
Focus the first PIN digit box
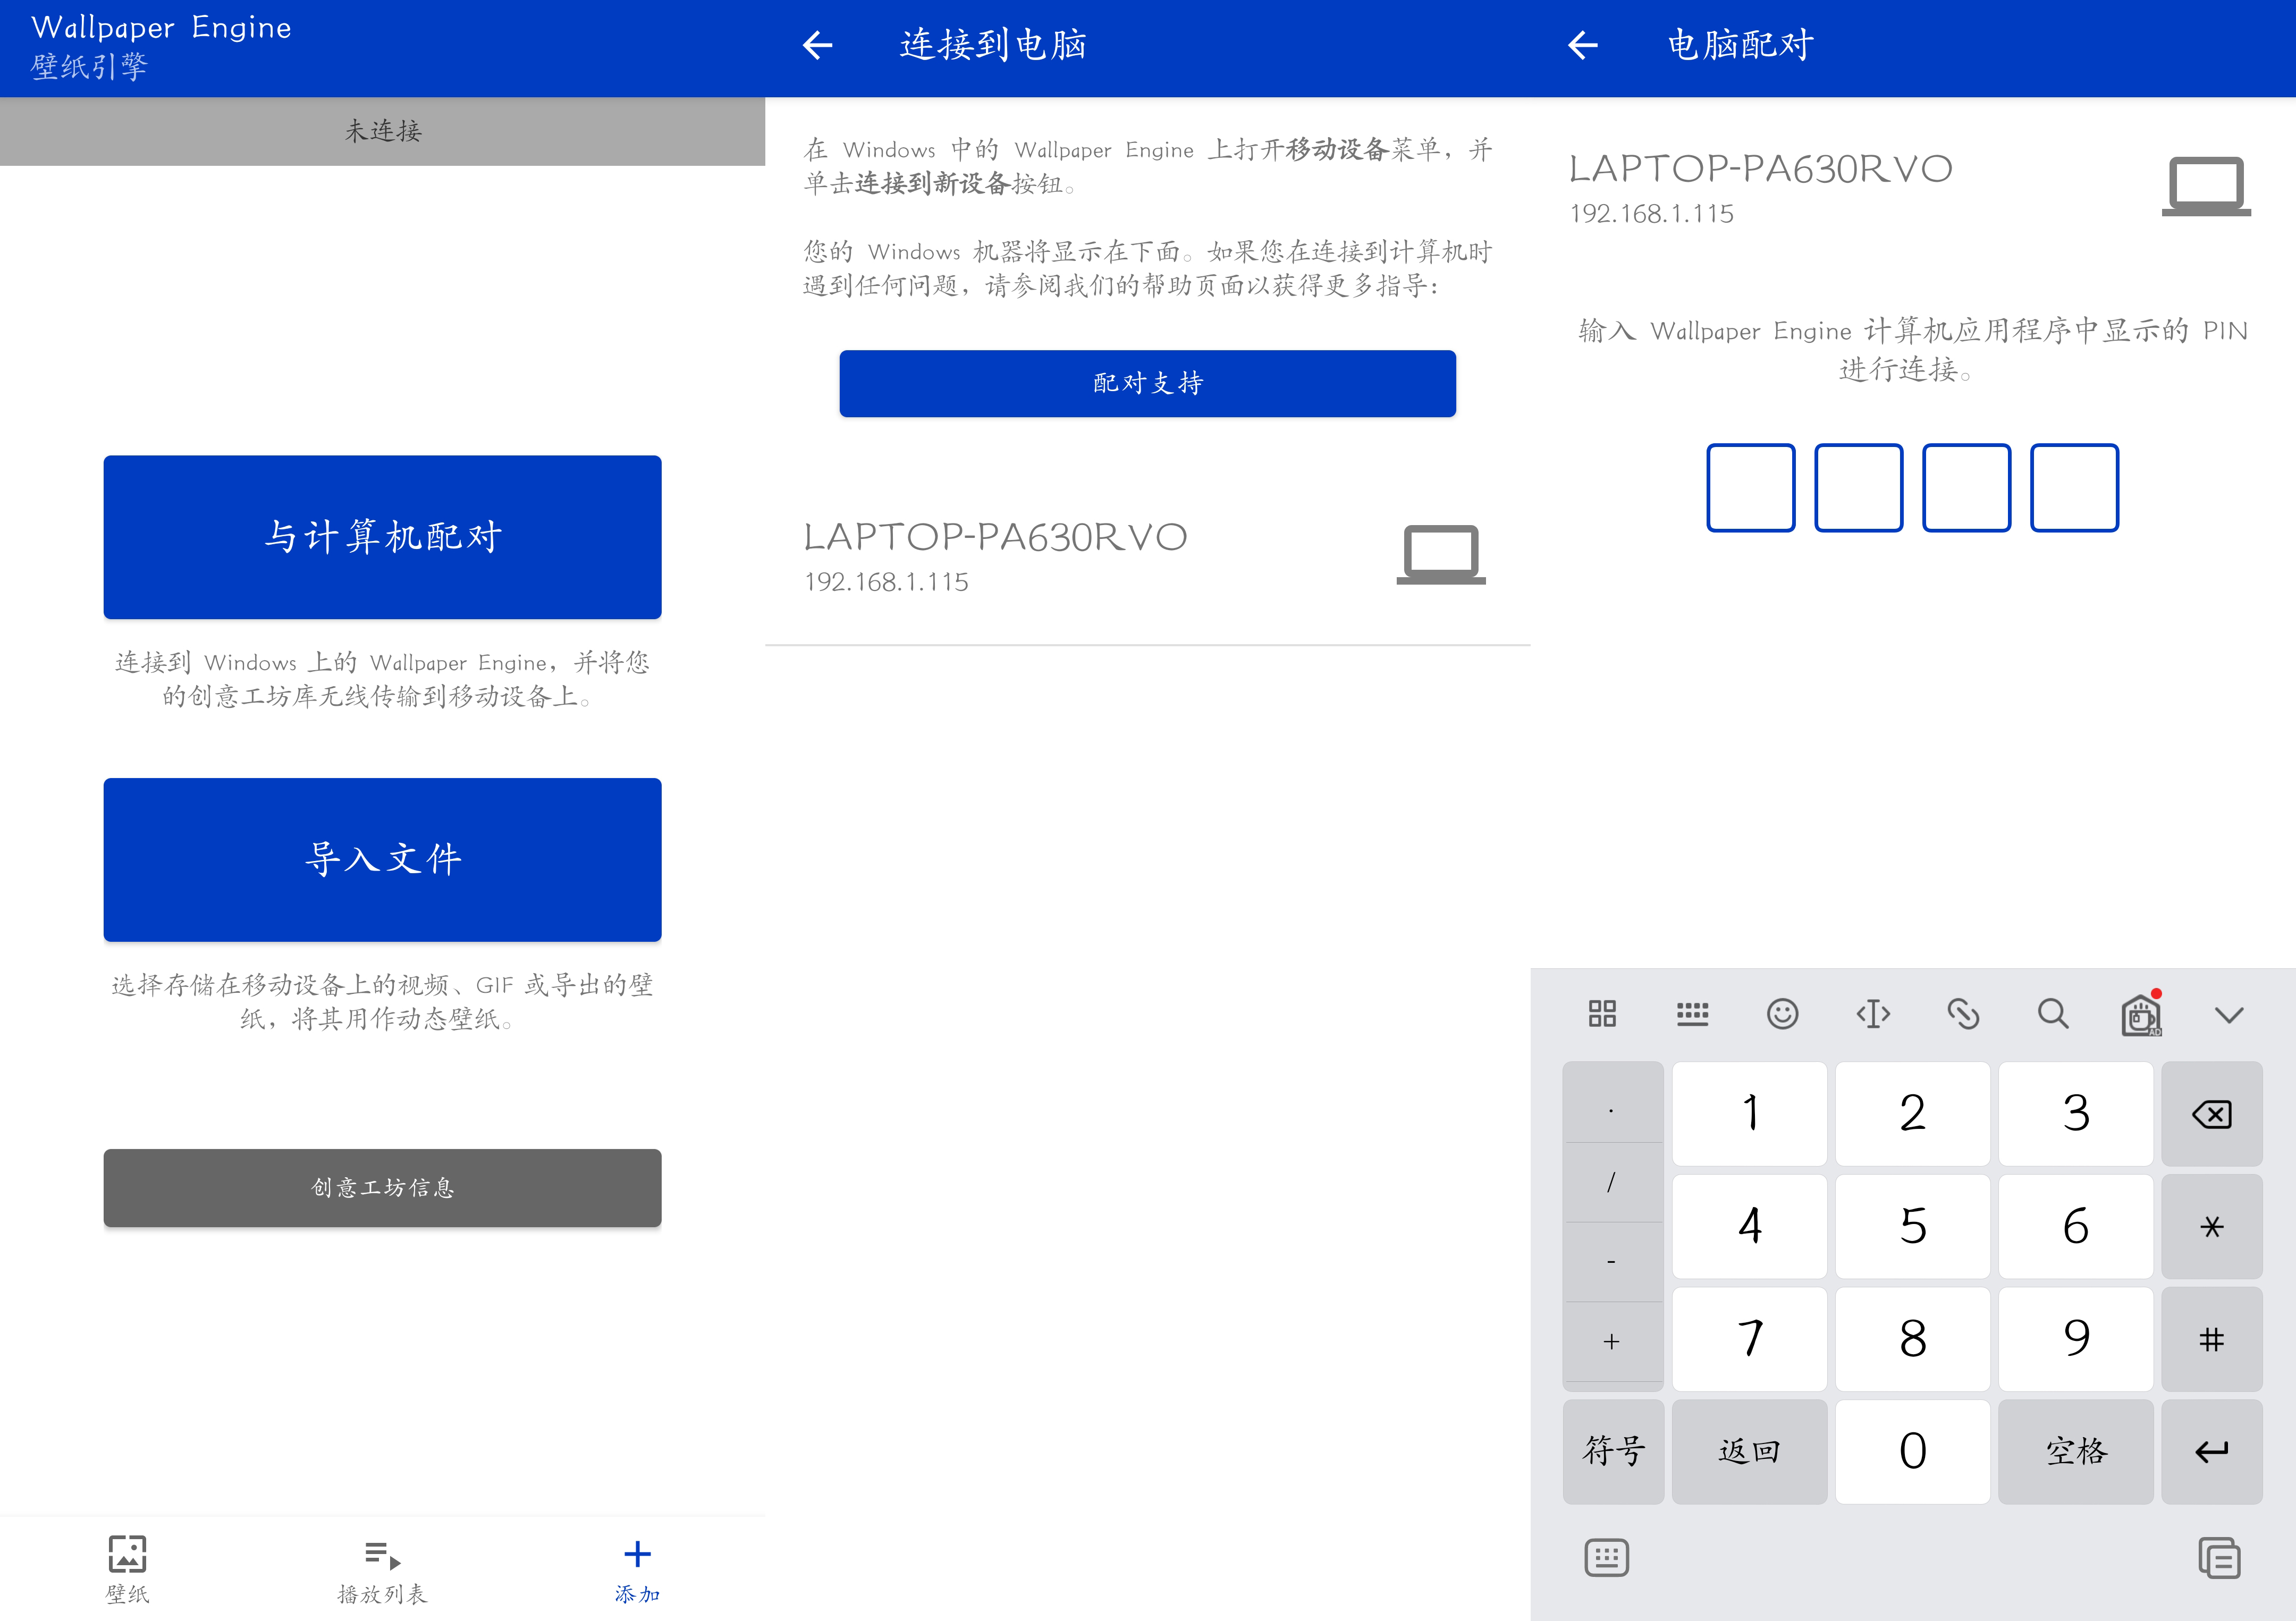pyautogui.click(x=1750, y=488)
